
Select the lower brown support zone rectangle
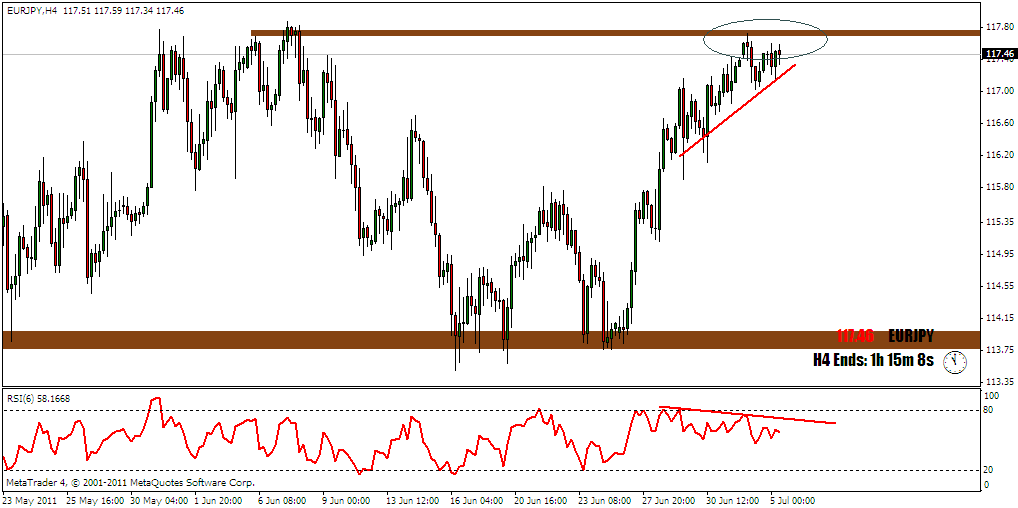click(491, 340)
